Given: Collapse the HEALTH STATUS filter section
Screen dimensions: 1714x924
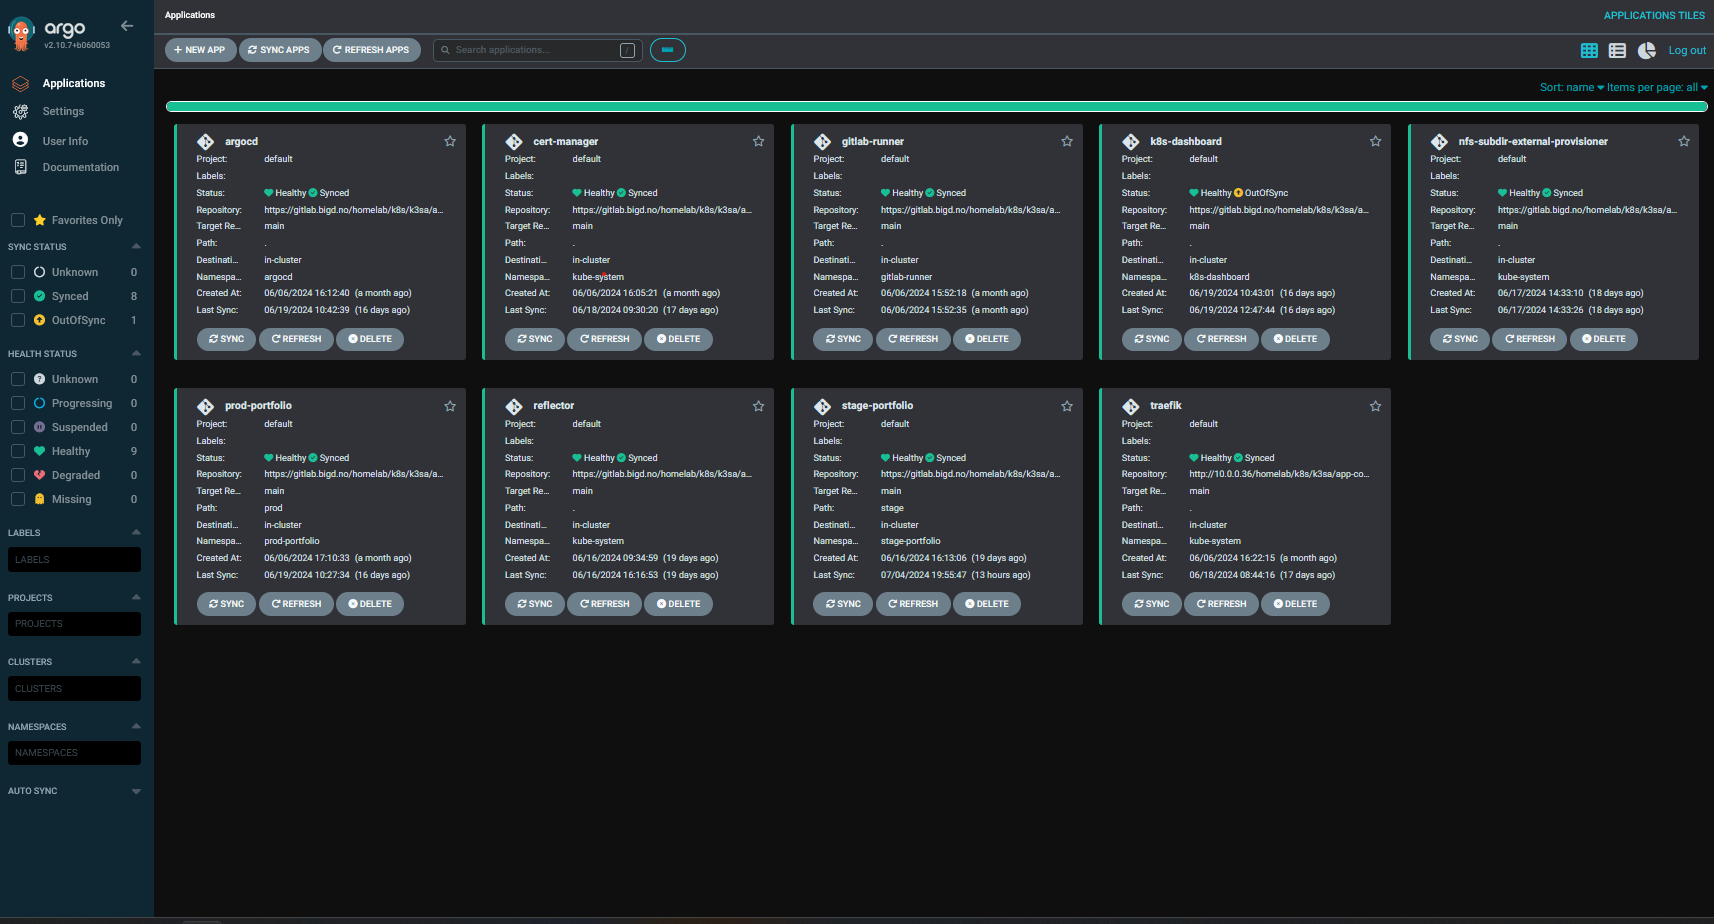Looking at the screenshot, I should tap(136, 353).
